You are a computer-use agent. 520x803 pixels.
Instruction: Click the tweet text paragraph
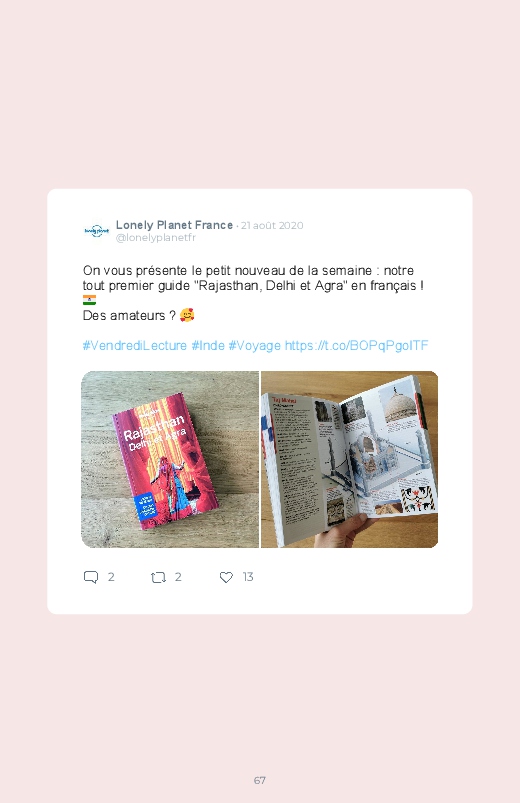coord(254,293)
